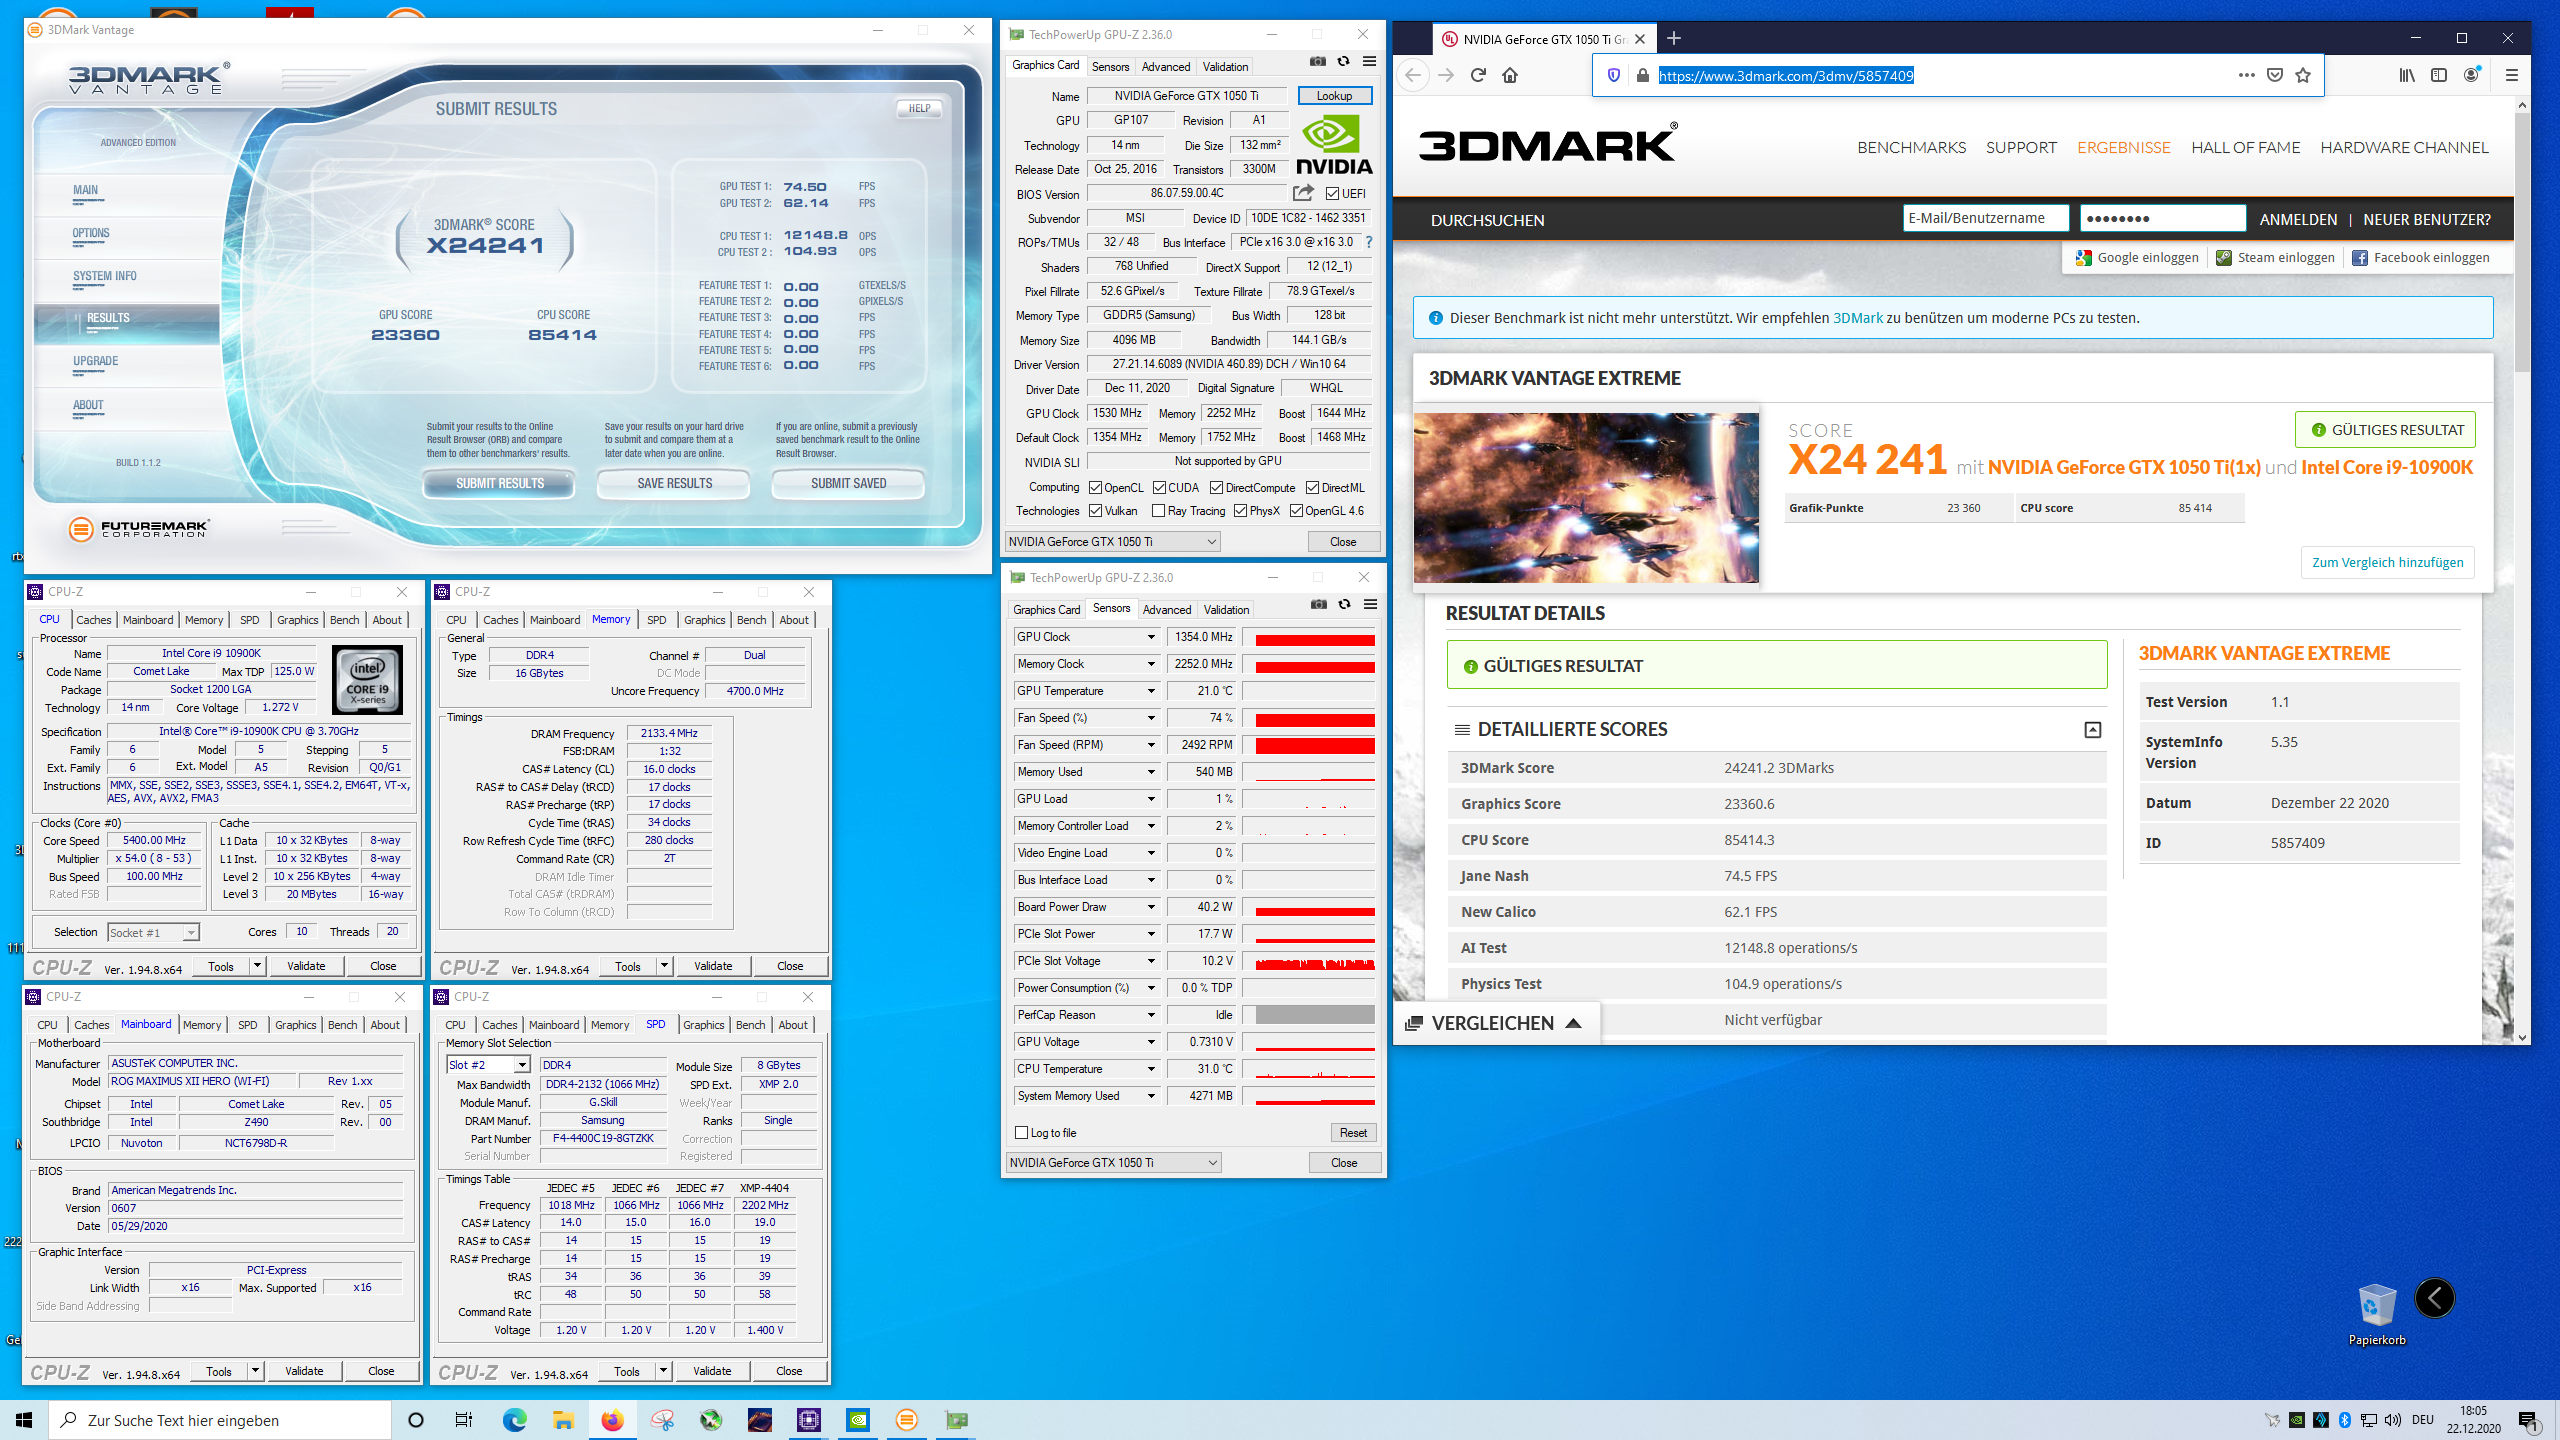Screen dimensions: 2560x1440
Task: Open Microsoft Edge from the taskbar
Action: pos(514,1420)
